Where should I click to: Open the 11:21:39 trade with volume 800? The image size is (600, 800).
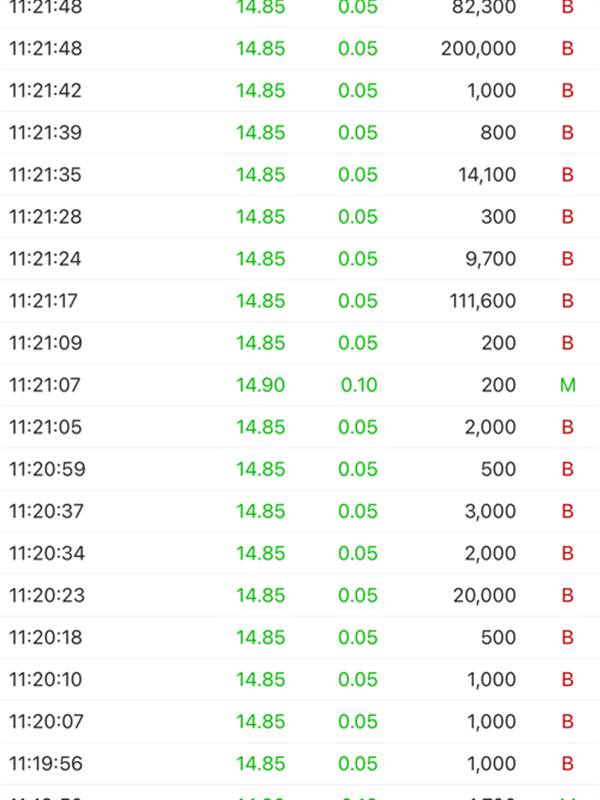[300, 132]
